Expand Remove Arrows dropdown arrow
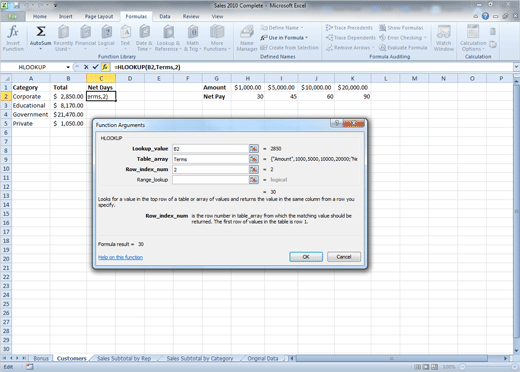The image size is (520, 372). tap(373, 48)
